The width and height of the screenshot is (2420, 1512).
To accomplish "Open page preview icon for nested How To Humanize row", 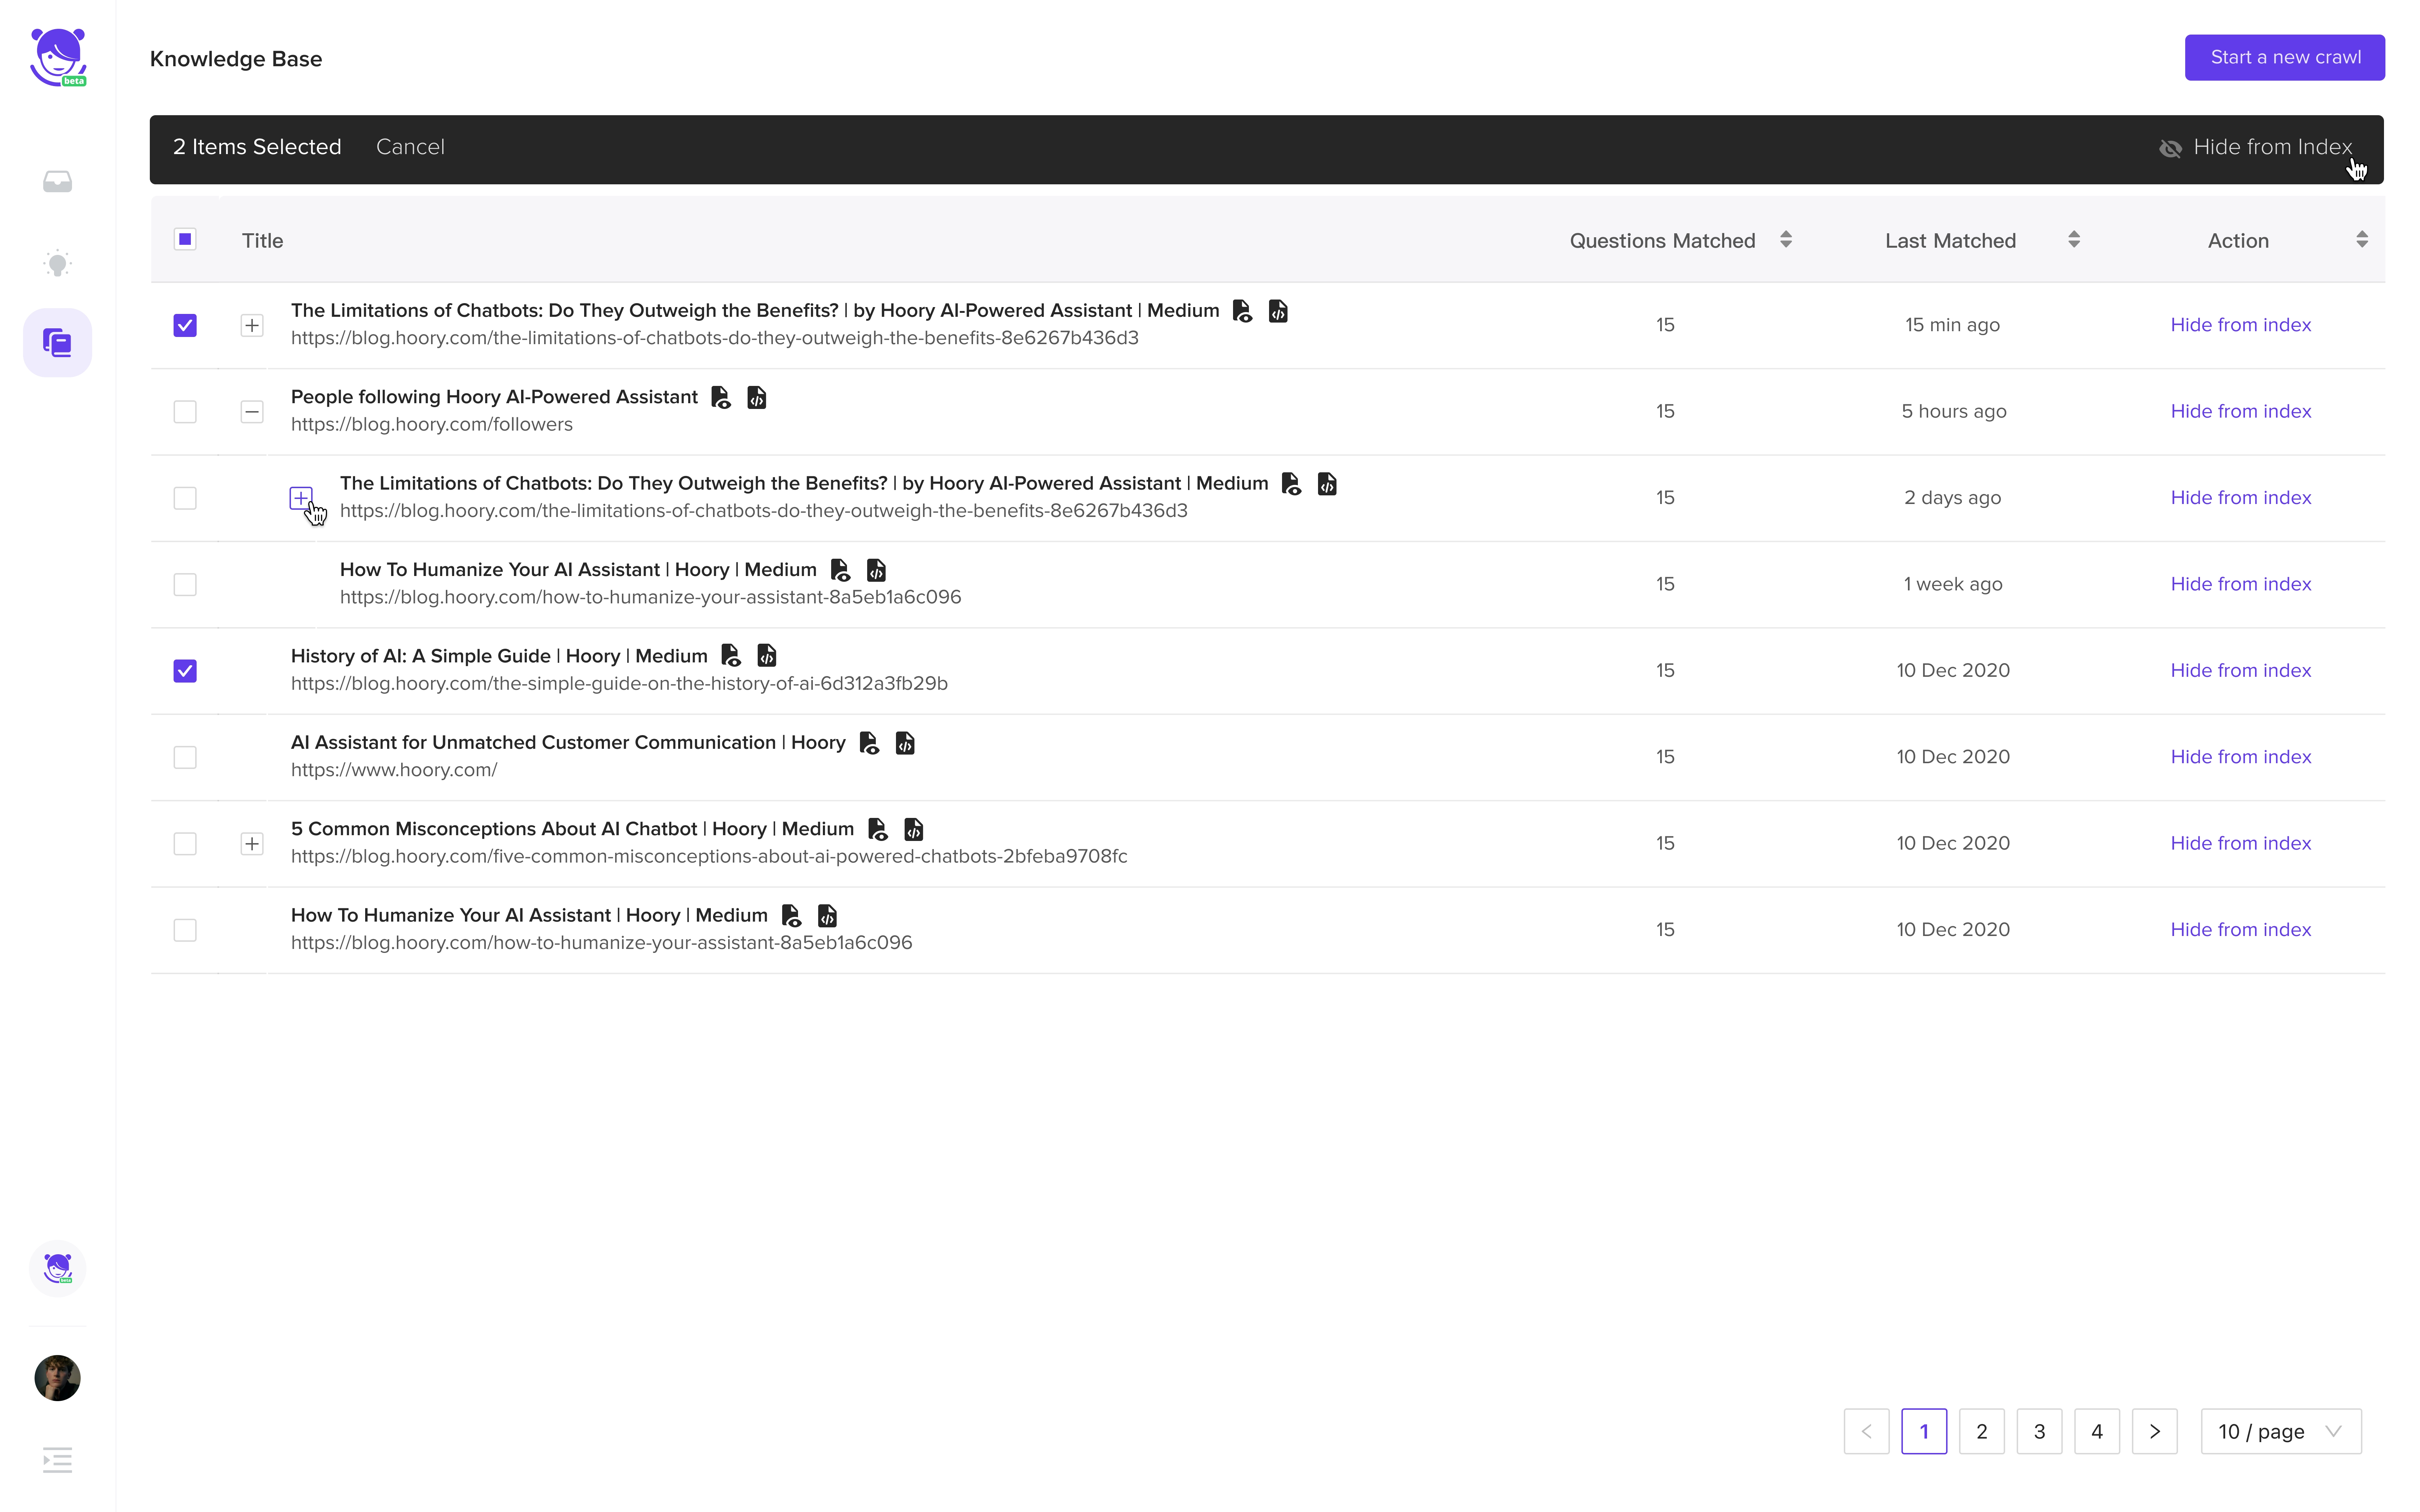I will [x=840, y=570].
